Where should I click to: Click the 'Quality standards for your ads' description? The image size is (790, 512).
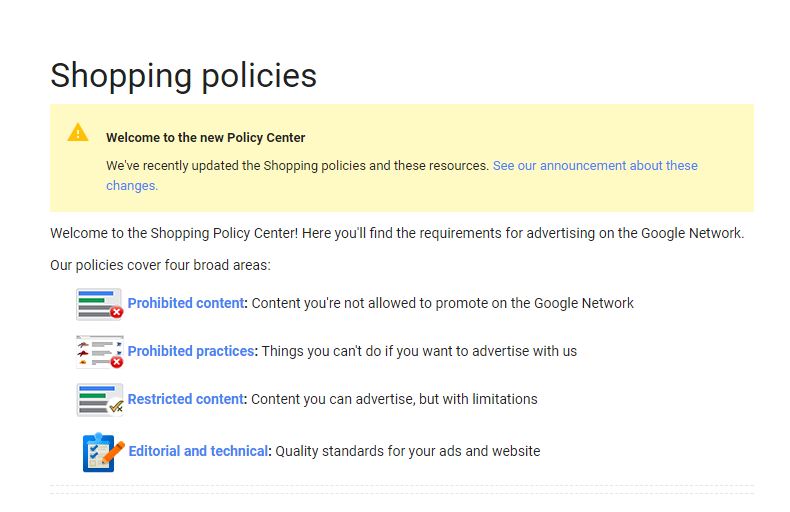(x=408, y=451)
